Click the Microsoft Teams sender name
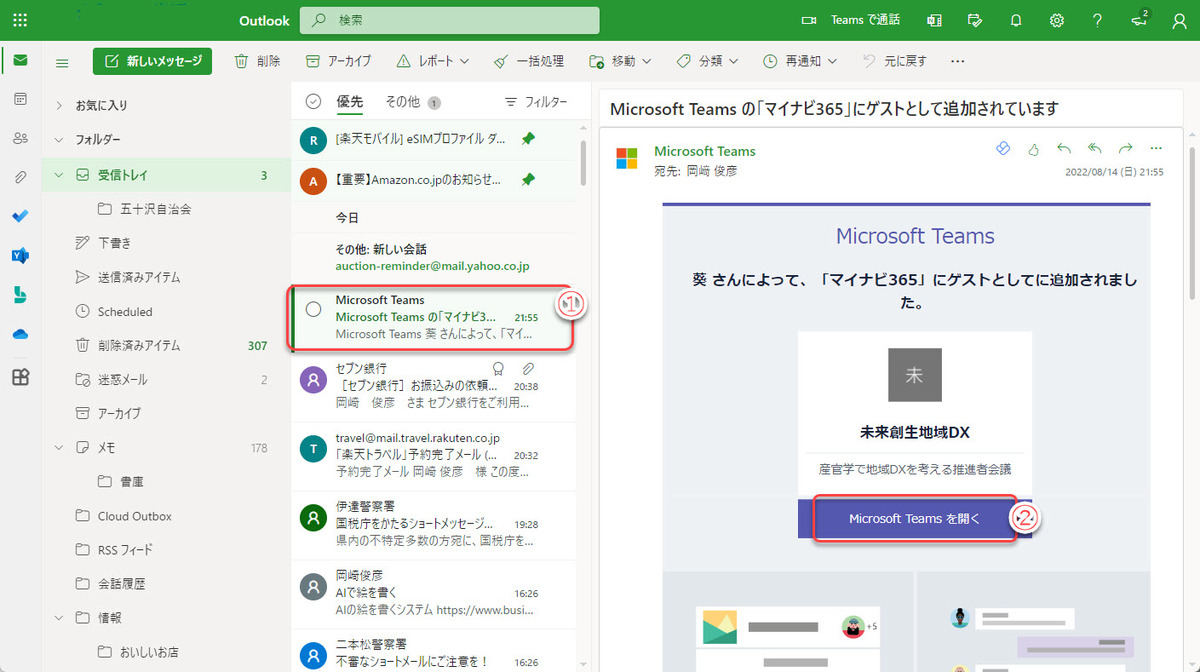Screen dimensions: 1200x672 tap(705, 151)
